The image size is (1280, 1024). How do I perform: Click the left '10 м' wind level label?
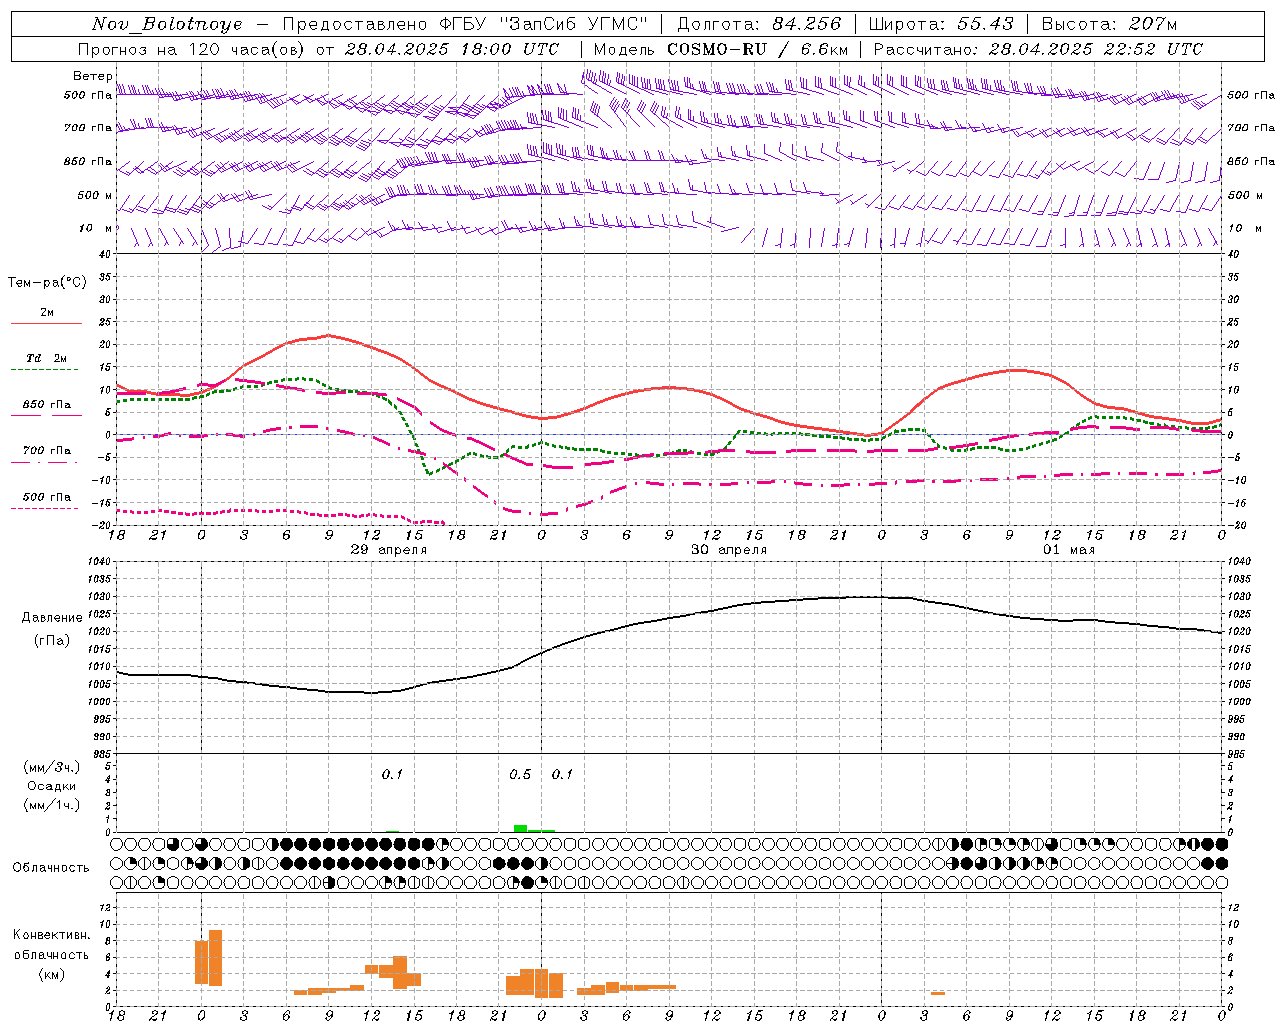[95, 228]
